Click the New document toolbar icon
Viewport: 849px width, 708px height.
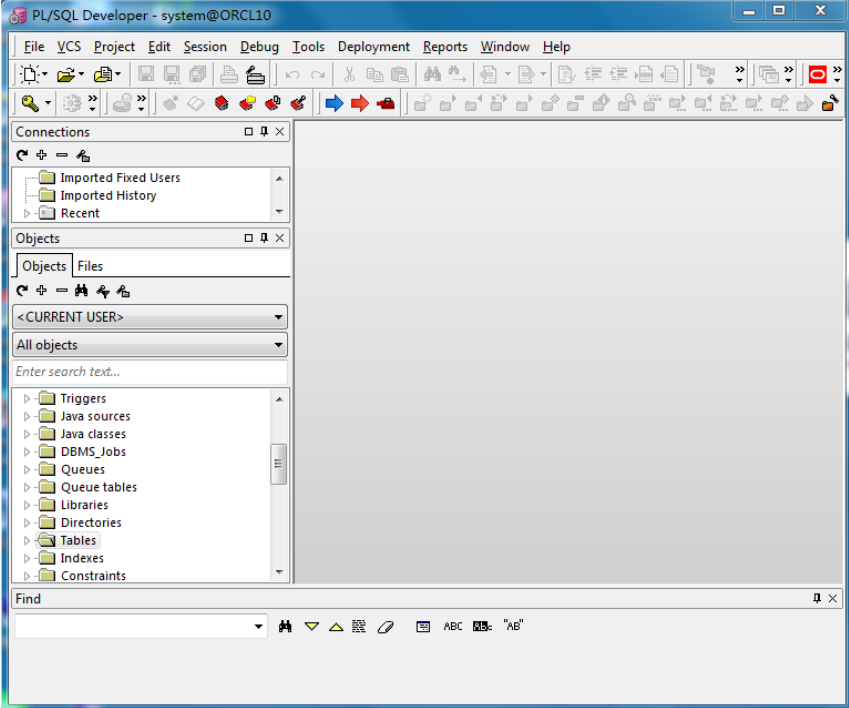point(29,74)
